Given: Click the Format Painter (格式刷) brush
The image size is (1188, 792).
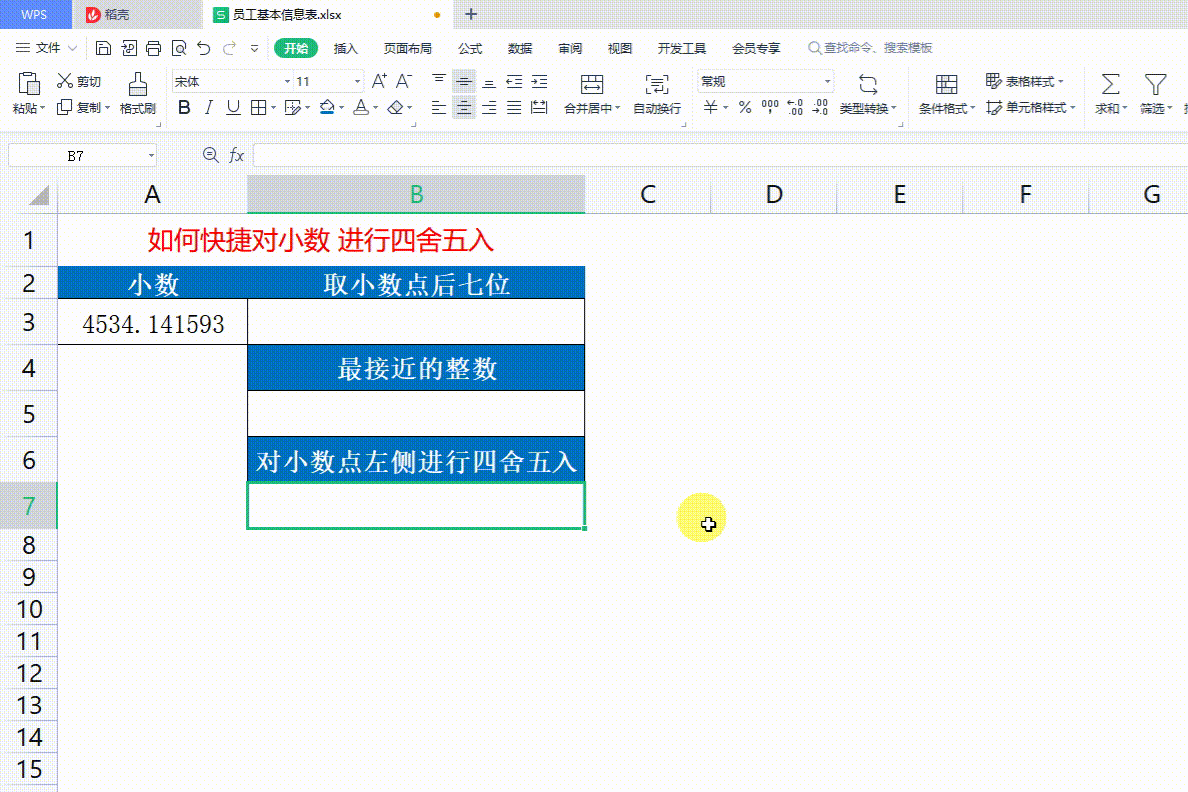Looking at the screenshot, I should [x=138, y=93].
